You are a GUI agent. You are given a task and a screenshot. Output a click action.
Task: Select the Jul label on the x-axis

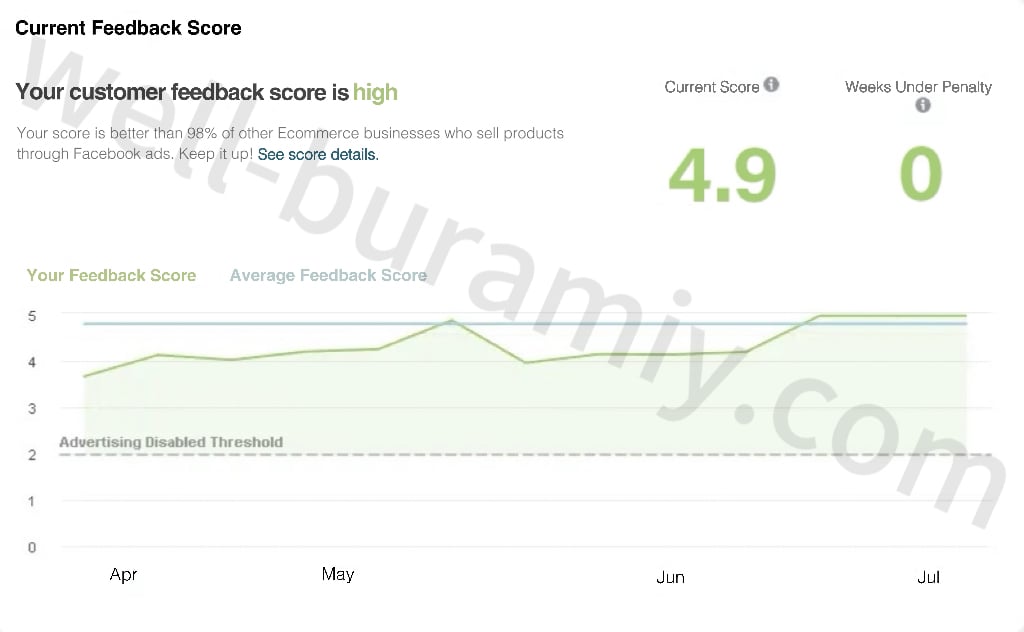click(x=929, y=577)
